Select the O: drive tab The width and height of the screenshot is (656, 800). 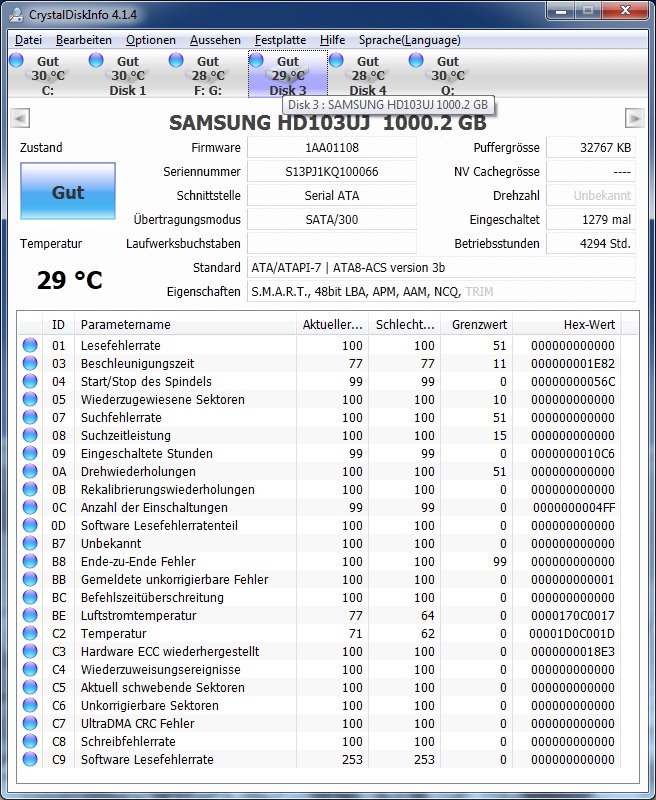[x=448, y=74]
